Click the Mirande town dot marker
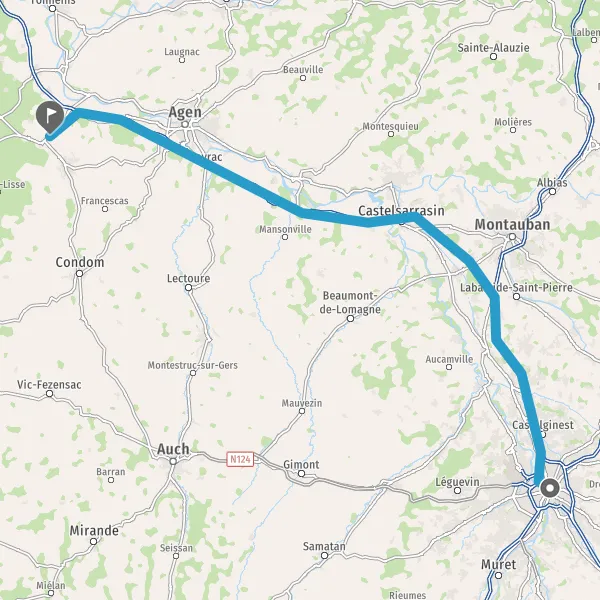This screenshot has width=600, height=600. click(x=93, y=541)
